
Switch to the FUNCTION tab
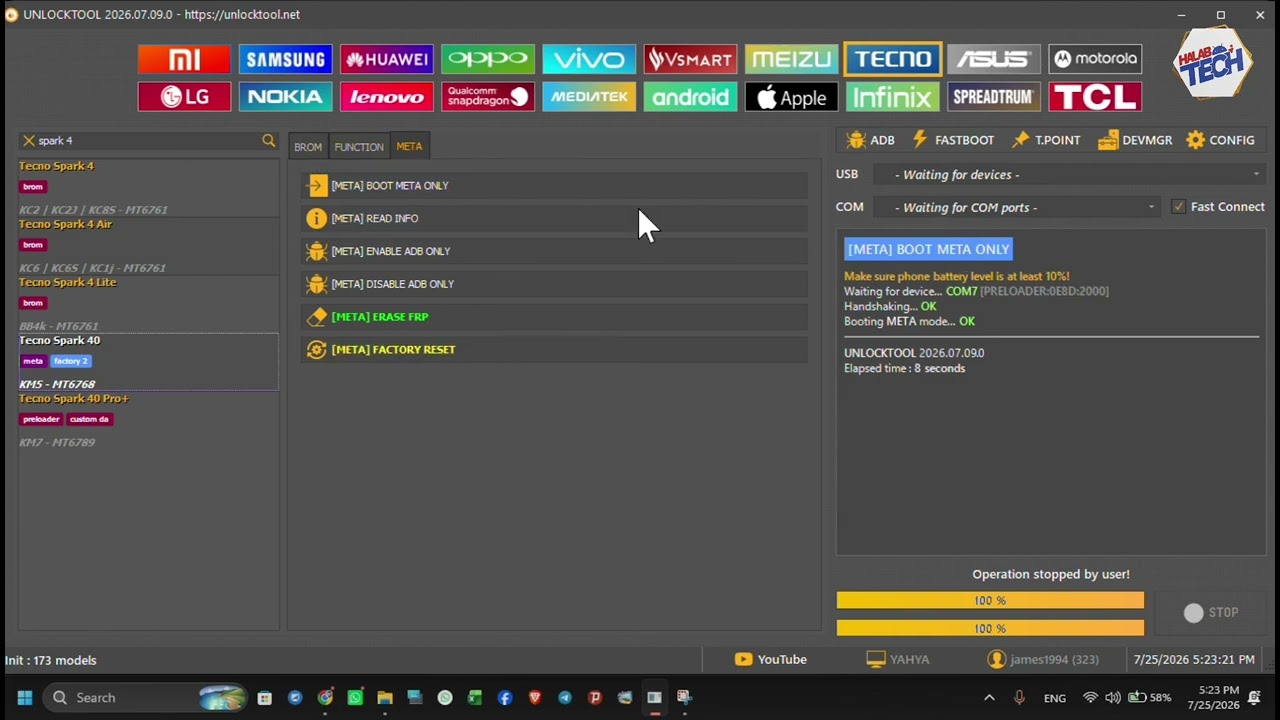tap(359, 147)
